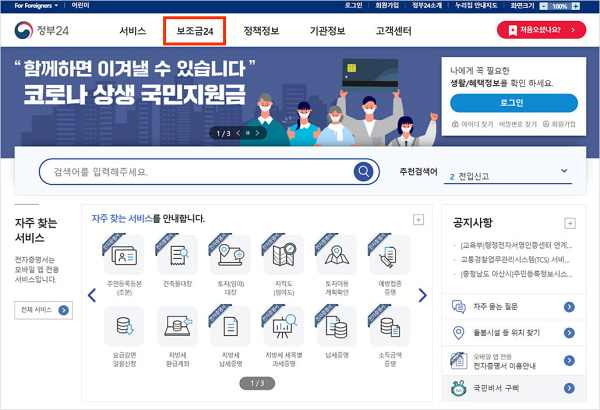Click the 어린이 link in top bar

80,6
